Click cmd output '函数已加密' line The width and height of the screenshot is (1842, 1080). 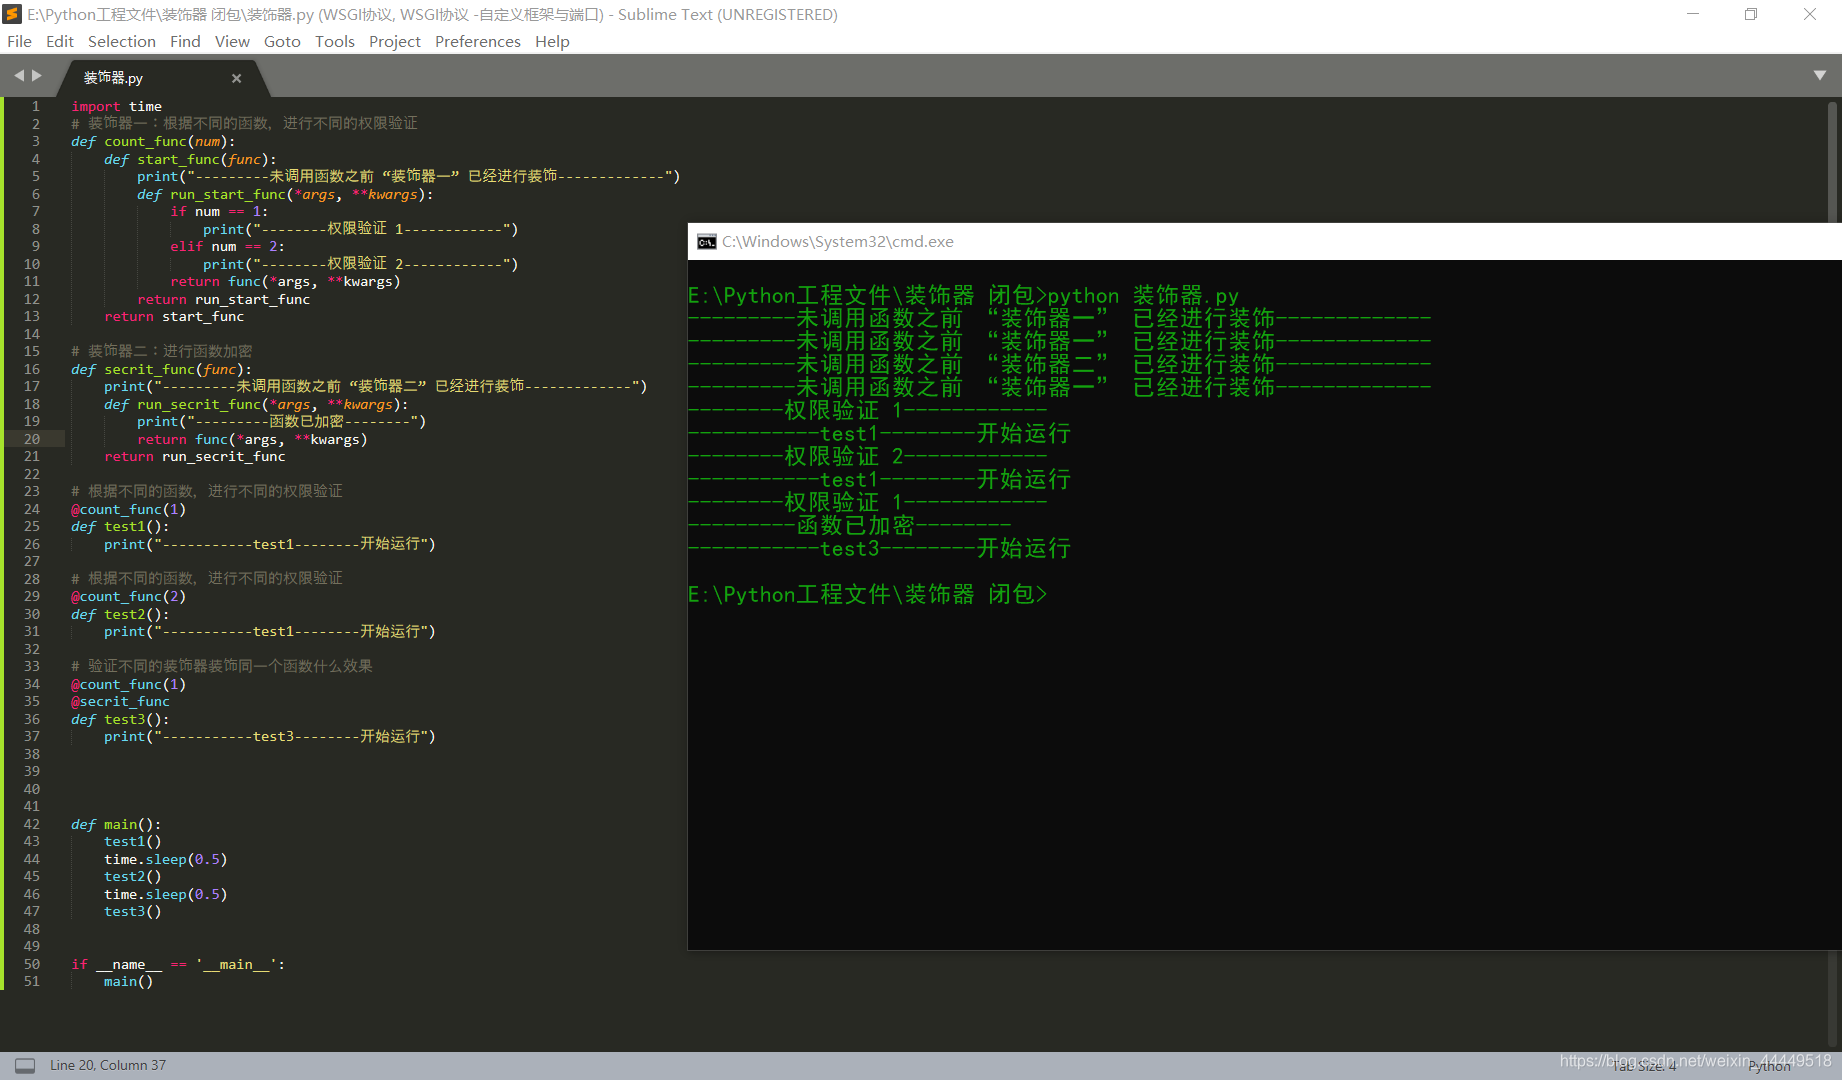click(849, 525)
